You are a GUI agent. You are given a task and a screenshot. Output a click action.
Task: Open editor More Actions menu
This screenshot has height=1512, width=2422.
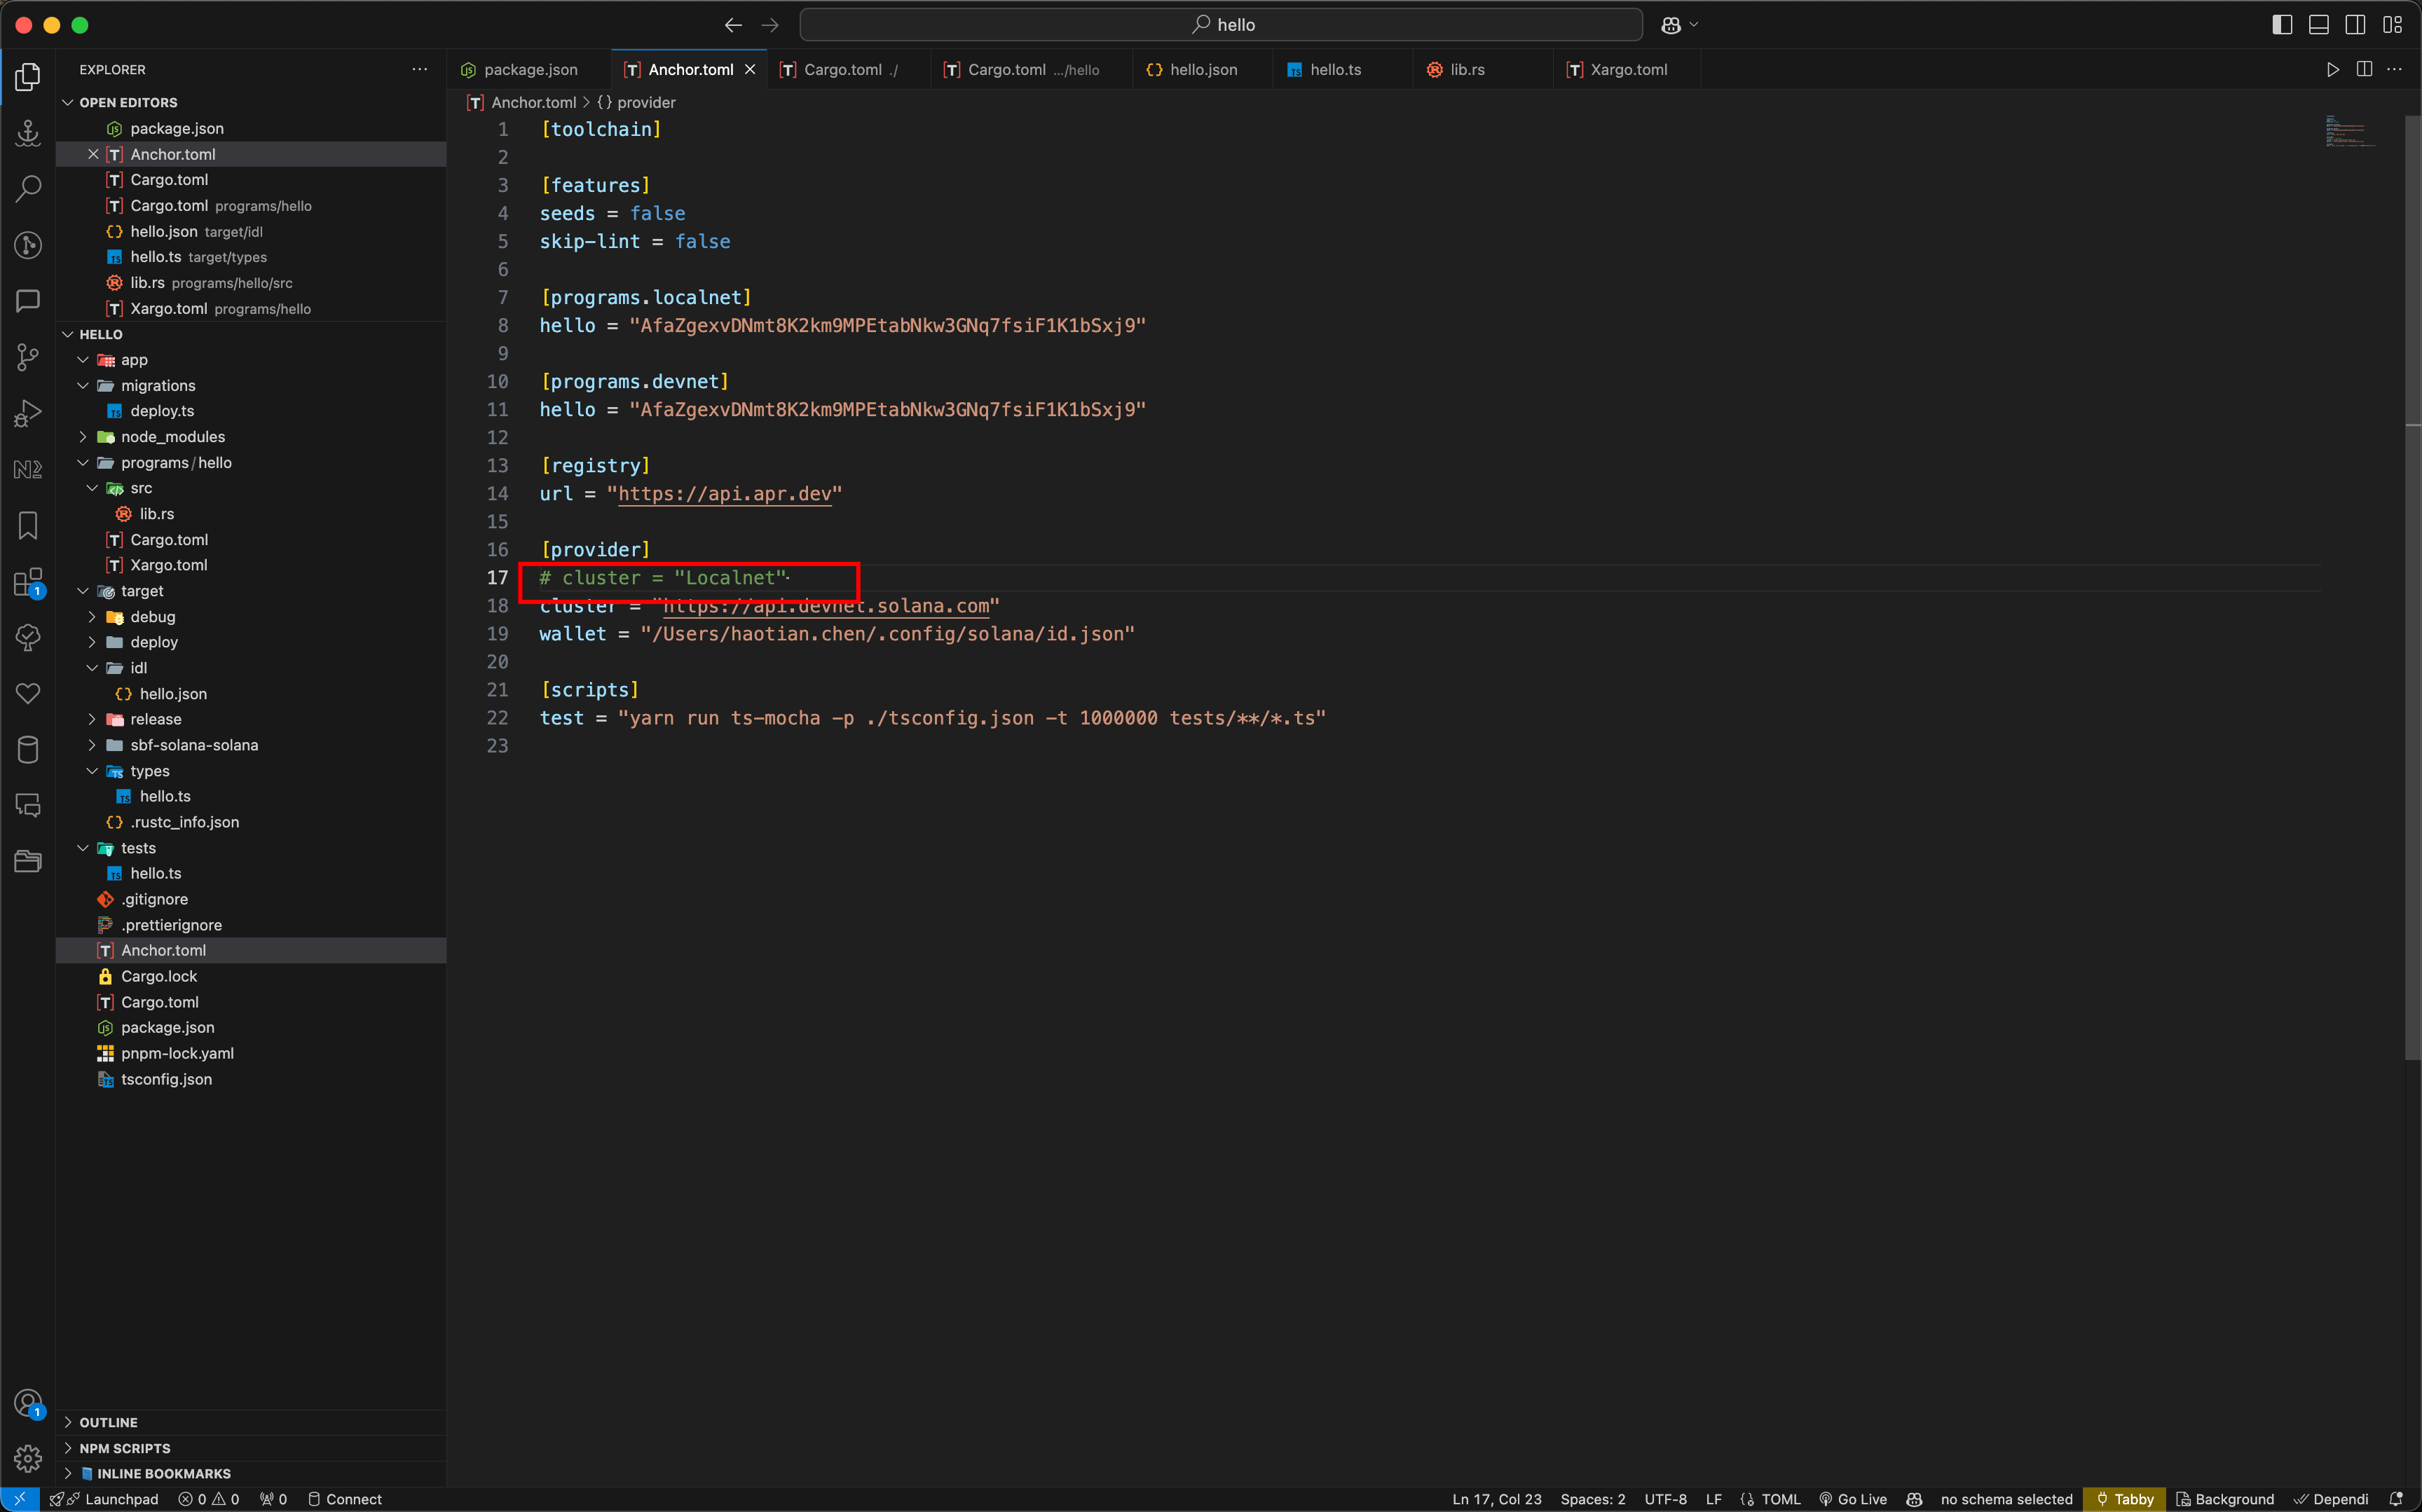2394,70
